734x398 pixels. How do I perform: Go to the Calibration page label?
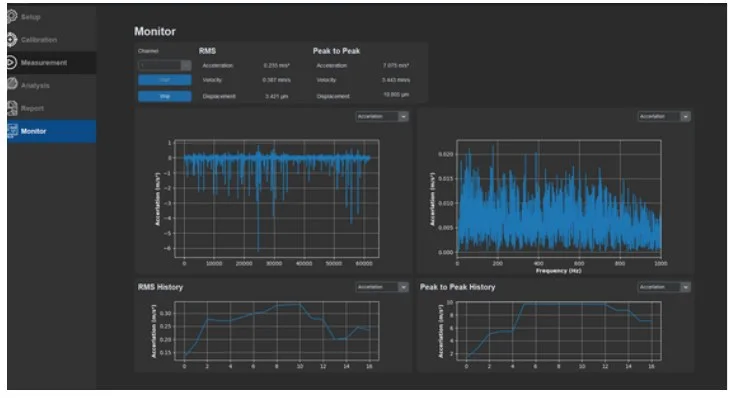point(39,40)
